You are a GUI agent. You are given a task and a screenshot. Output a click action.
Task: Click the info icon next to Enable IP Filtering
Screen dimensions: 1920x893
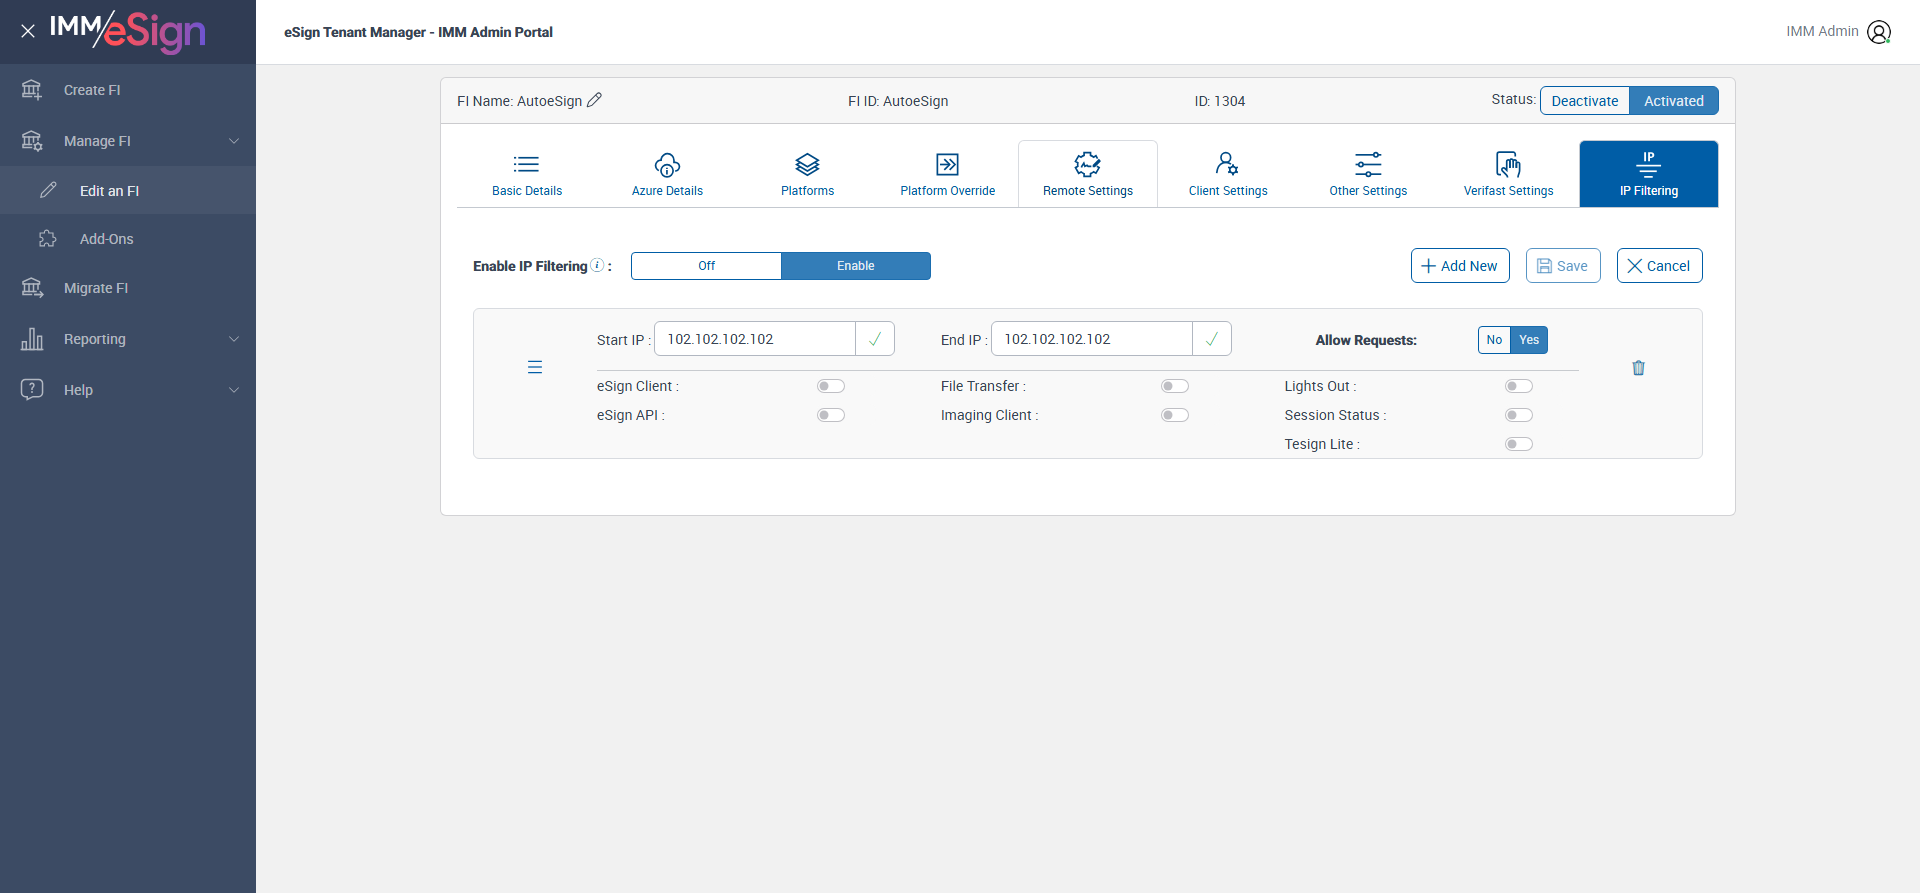point(597,265)
